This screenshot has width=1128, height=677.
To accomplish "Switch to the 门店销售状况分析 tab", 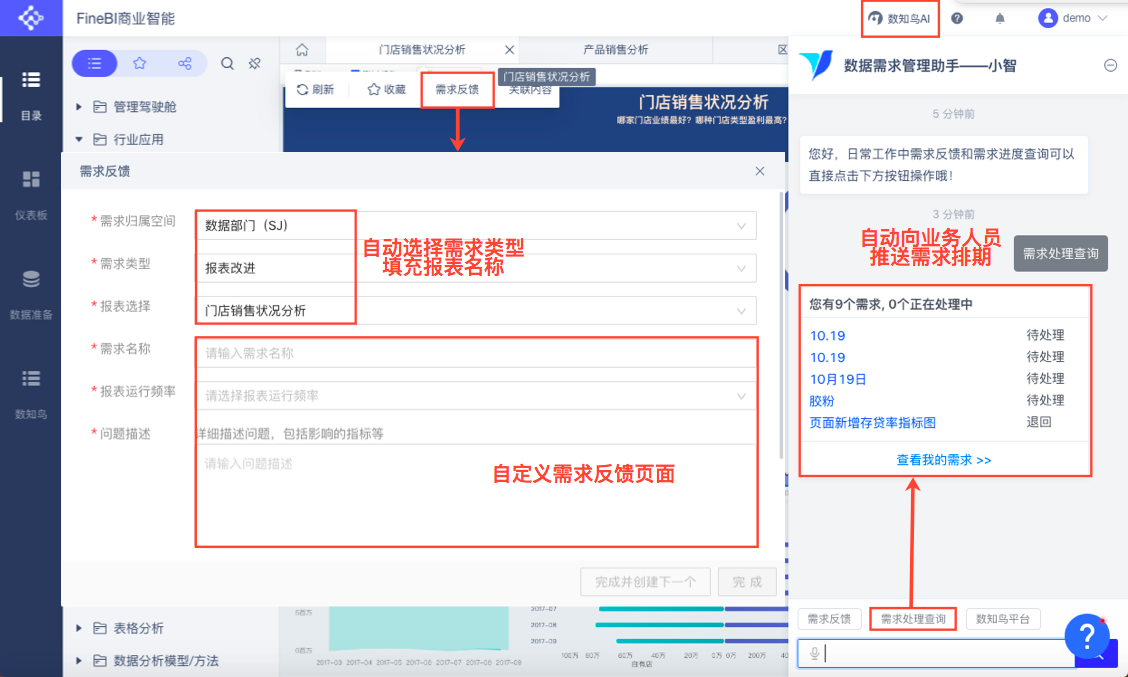I will 422,50.
